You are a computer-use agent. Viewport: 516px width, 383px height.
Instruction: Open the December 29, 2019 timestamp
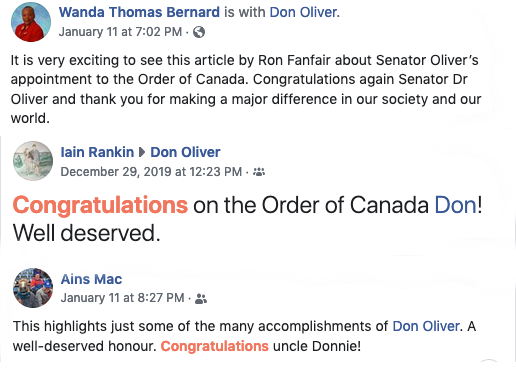tap(151, 172)
